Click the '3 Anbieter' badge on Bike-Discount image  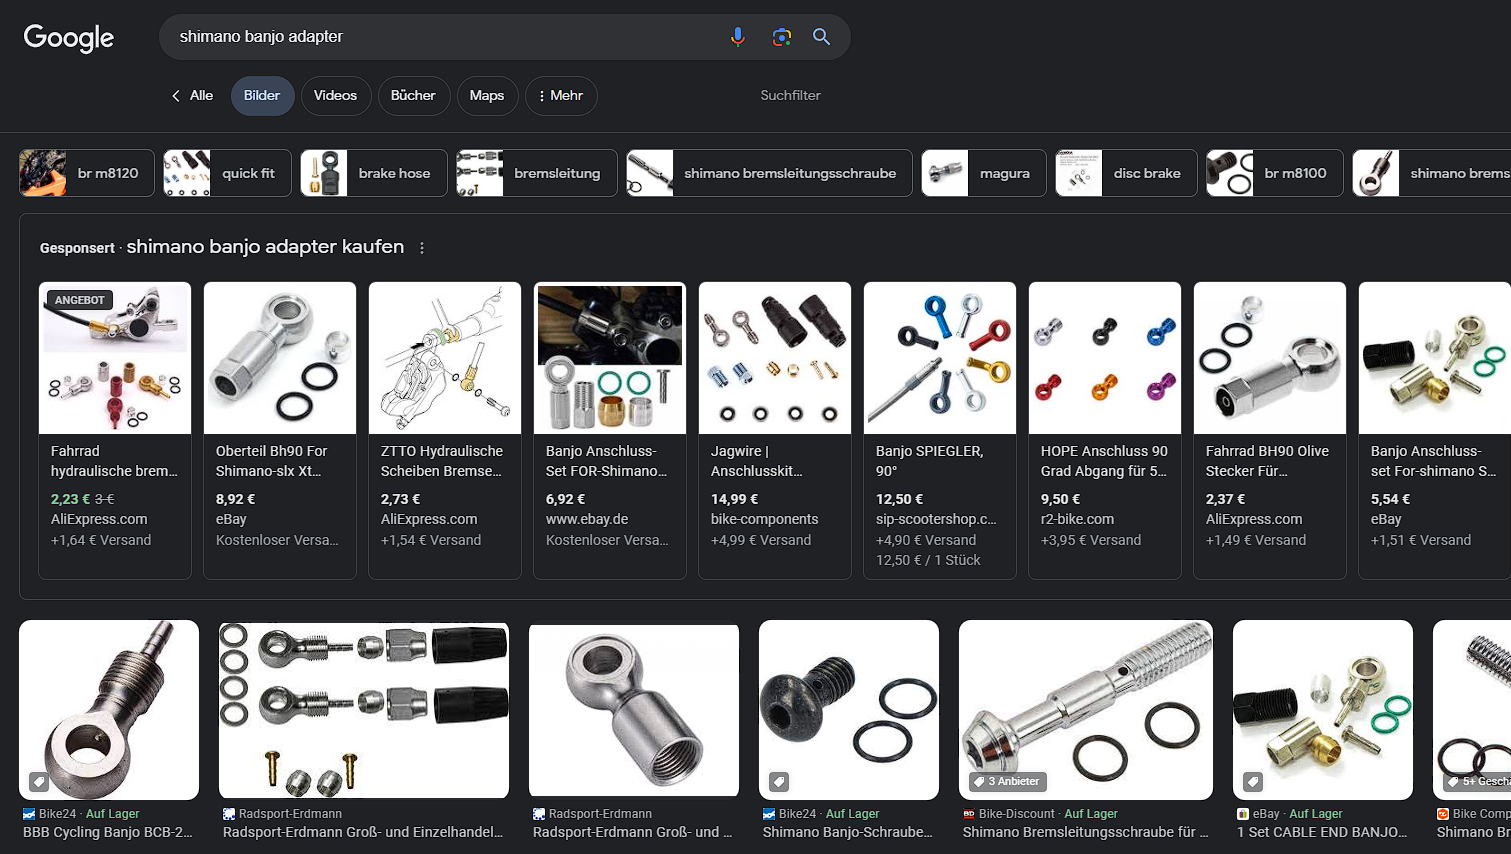tap(1007, 781)
